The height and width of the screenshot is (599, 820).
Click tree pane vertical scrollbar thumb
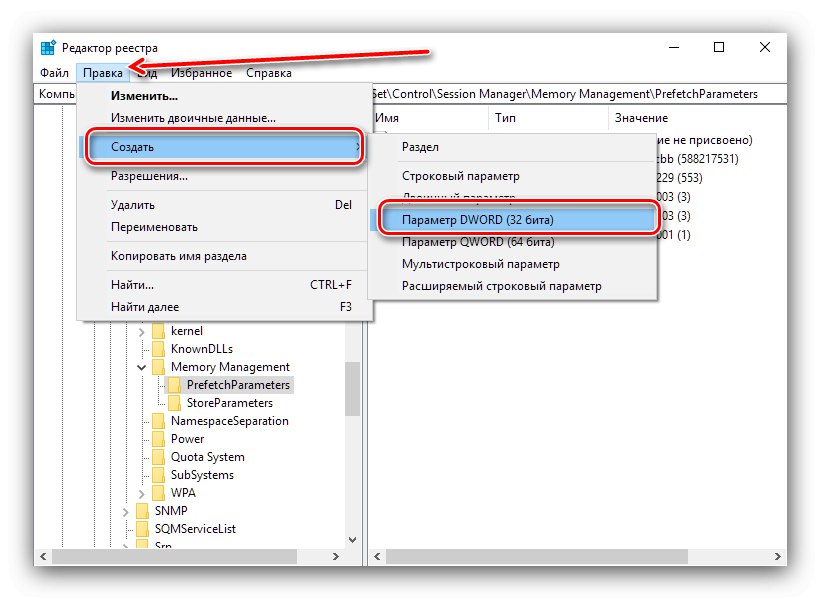click(x=352, y=389)
